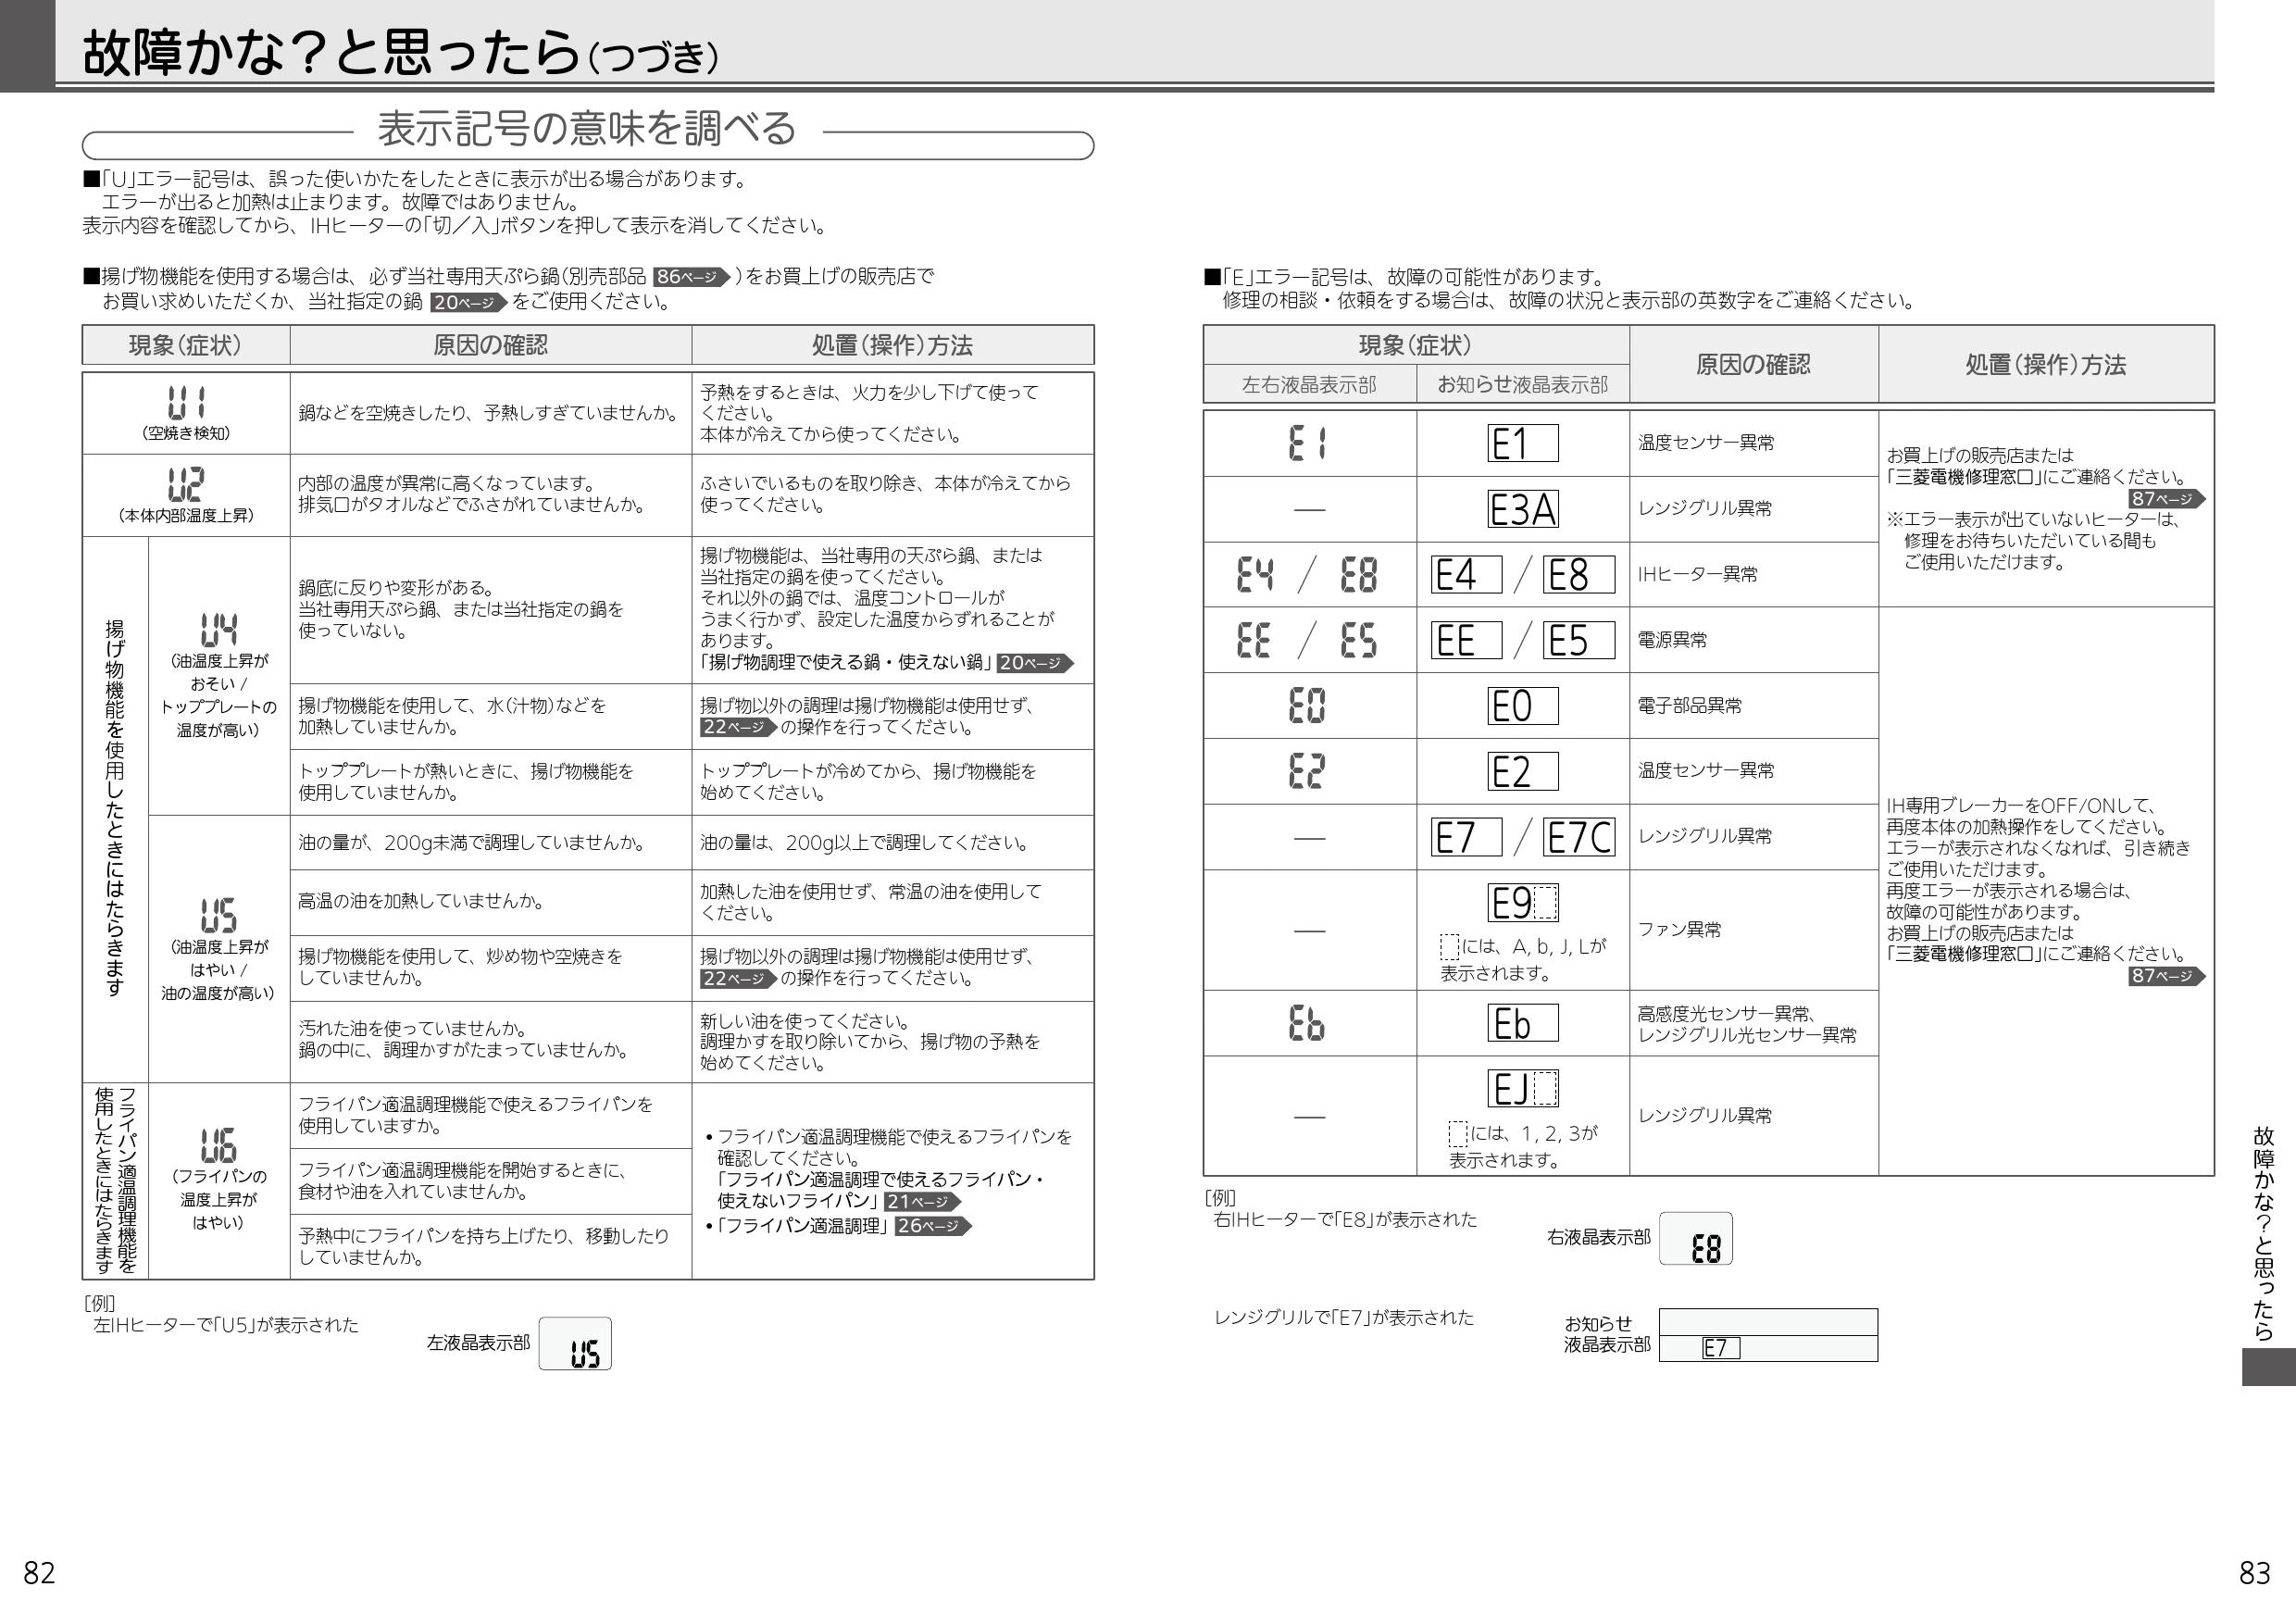Click the EE segment display symbol
The width and height of the screenshot is (2296, 1624).
[x=1255, y=640]
